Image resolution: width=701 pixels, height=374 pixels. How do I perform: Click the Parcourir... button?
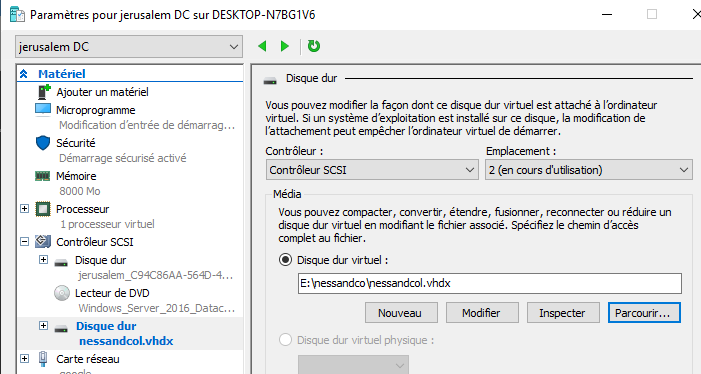click(644, 313)
